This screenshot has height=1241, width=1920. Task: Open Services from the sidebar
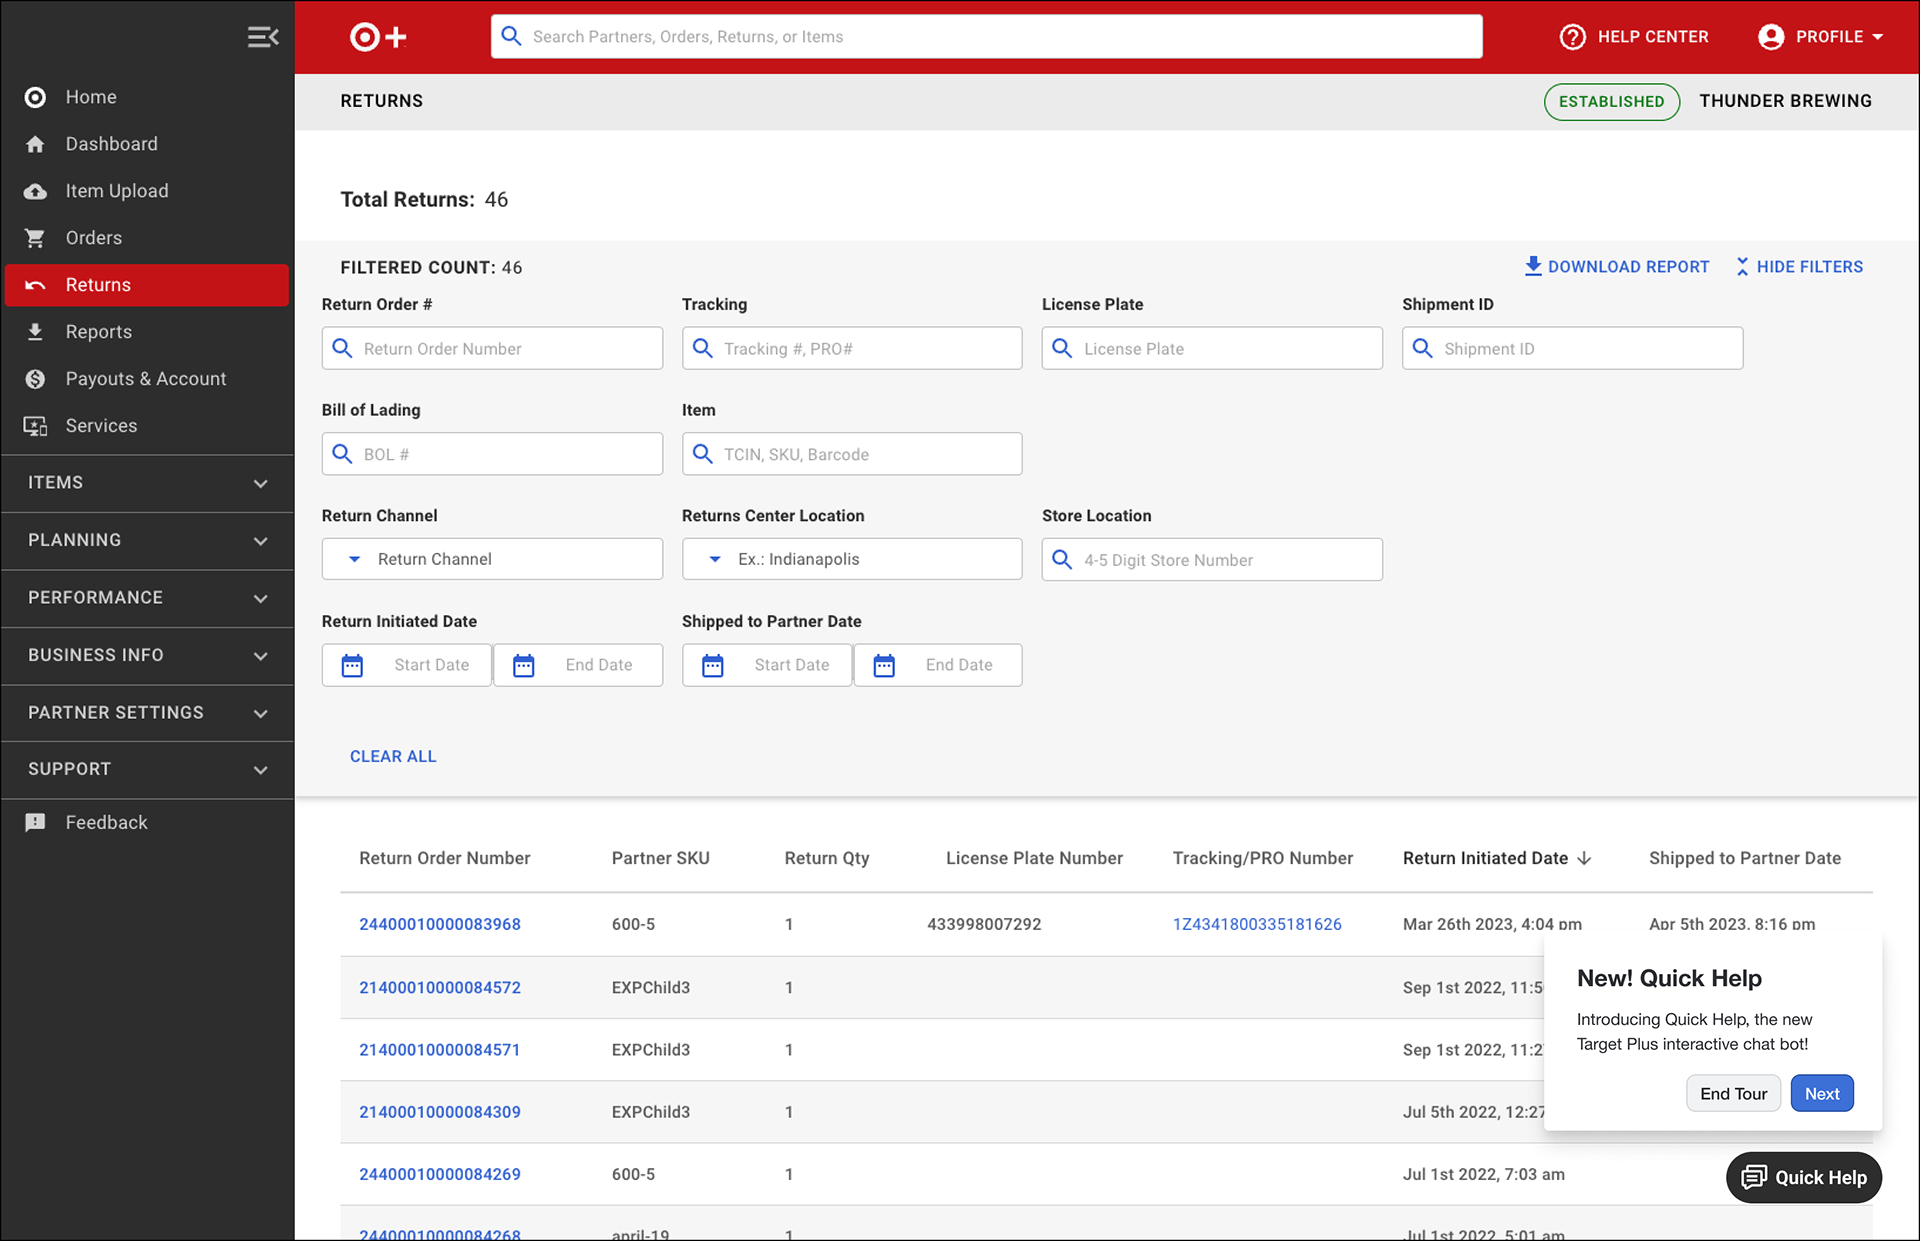coord(147,426)
